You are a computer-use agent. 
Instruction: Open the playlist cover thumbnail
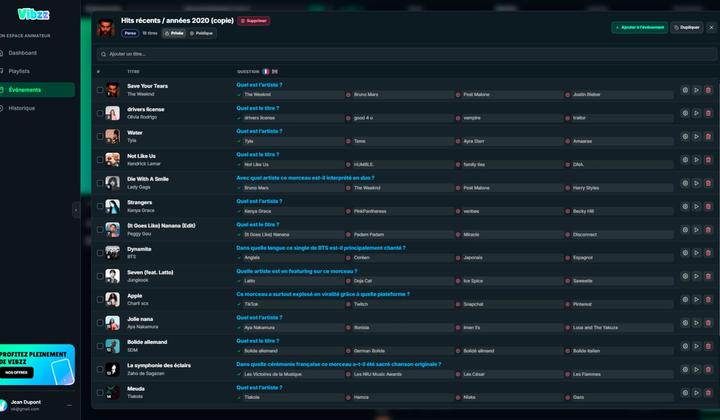point(106,28)
